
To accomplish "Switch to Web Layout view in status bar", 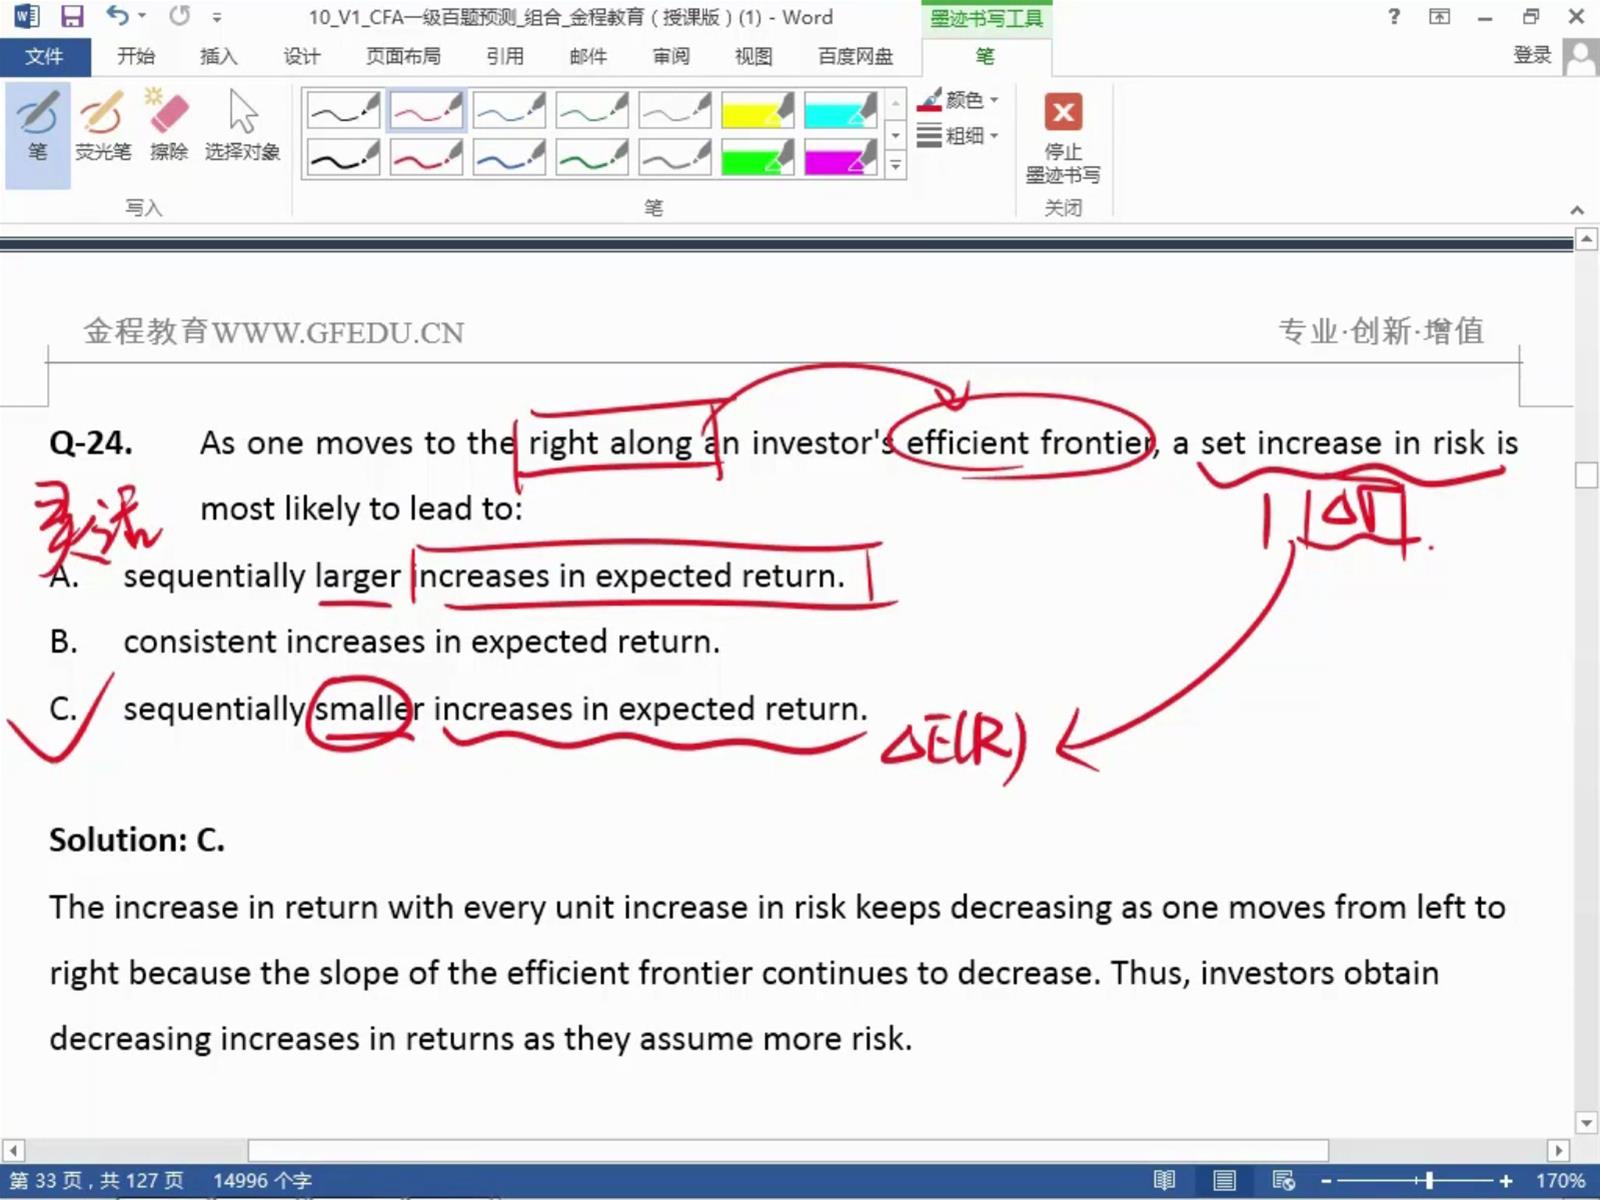I will point(1284,1181).
